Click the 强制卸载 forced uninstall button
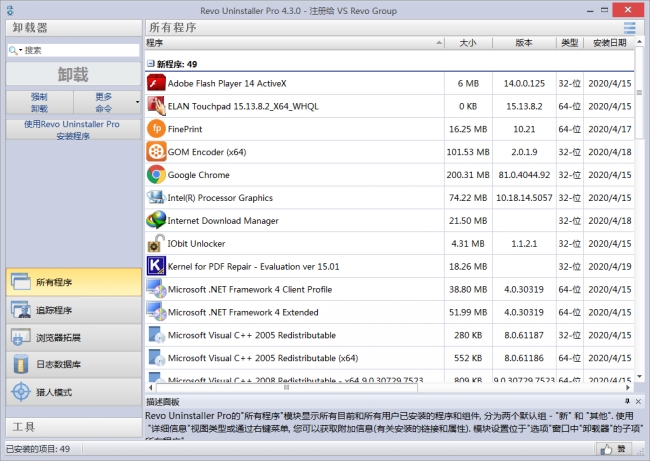This screenshot has width=650, height=461. click(x=39, y=102)
